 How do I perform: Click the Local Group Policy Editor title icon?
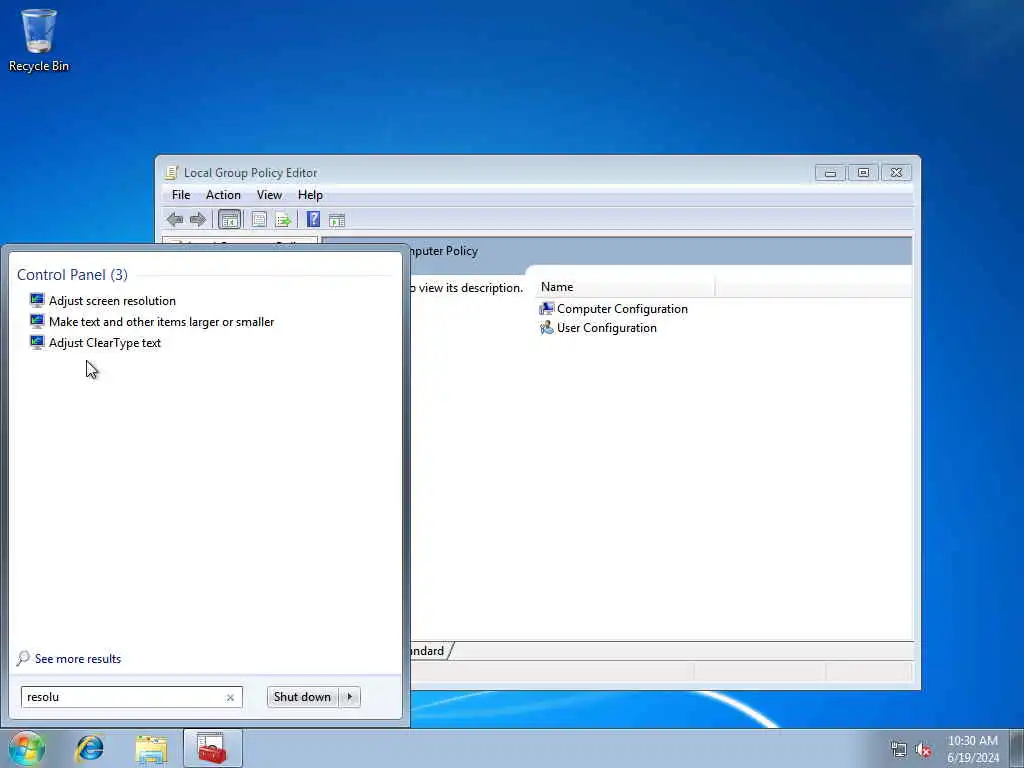click(x=171, y=172)
